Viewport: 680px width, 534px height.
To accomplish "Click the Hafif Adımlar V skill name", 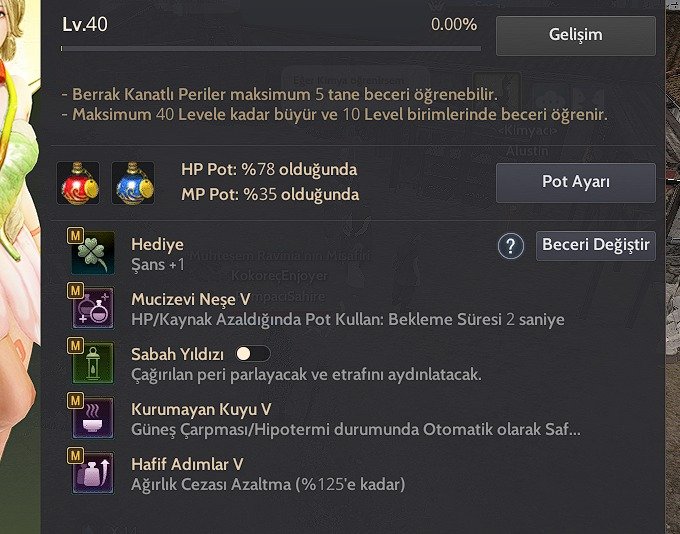I will [187, 464].
